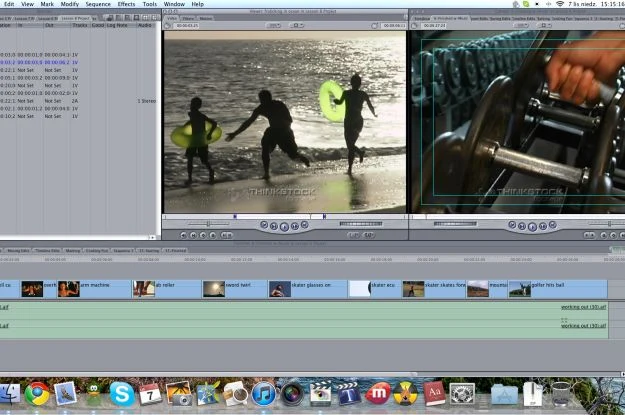The image size is (625, 415).
Task: Open the Calendar icon in the Dock
Action: [x=150, y=393]
